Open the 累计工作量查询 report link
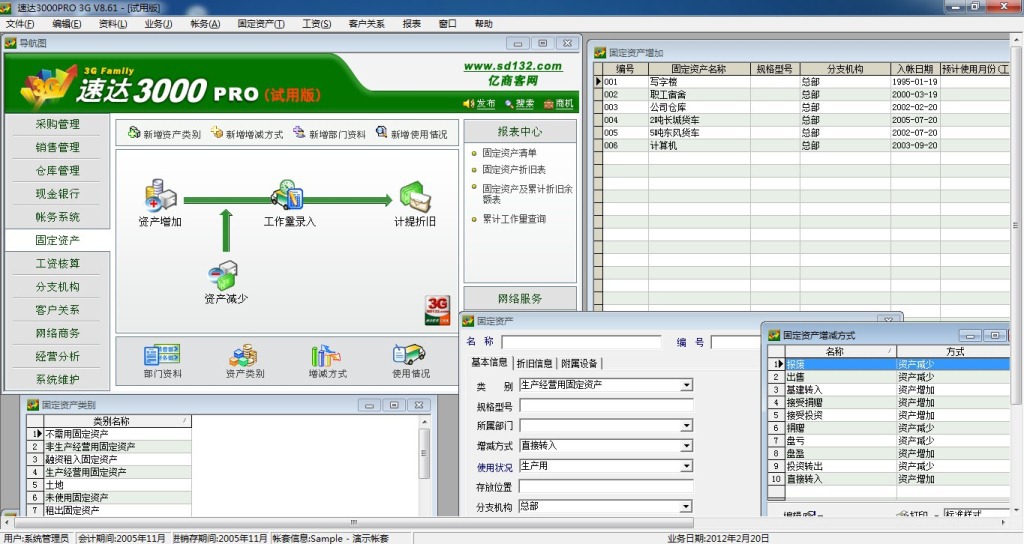Viewport: 1024px width, 544px height. pos(514,219)
